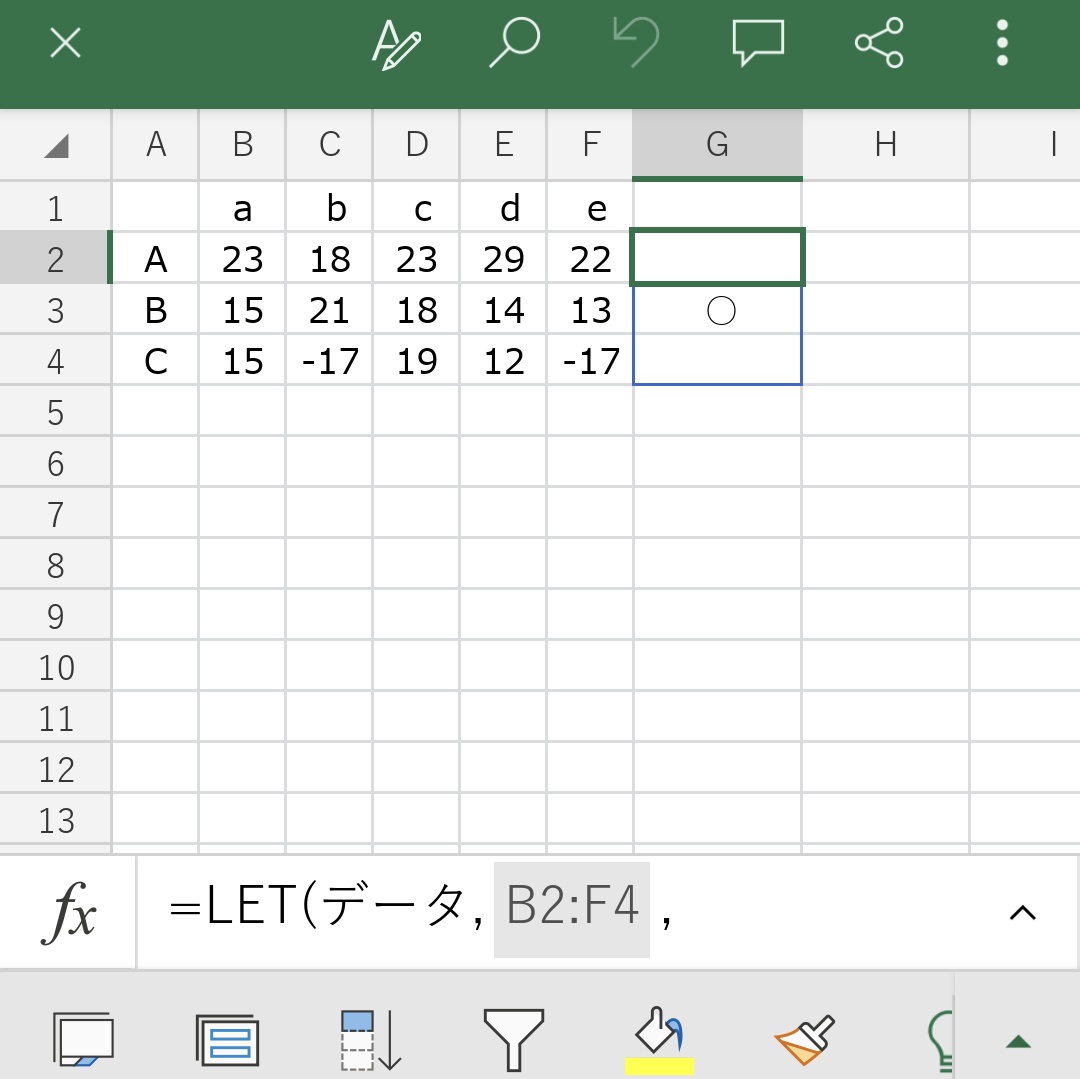Select cell B3 containing 15
1080x1079 pixels.
pos(242,310)
